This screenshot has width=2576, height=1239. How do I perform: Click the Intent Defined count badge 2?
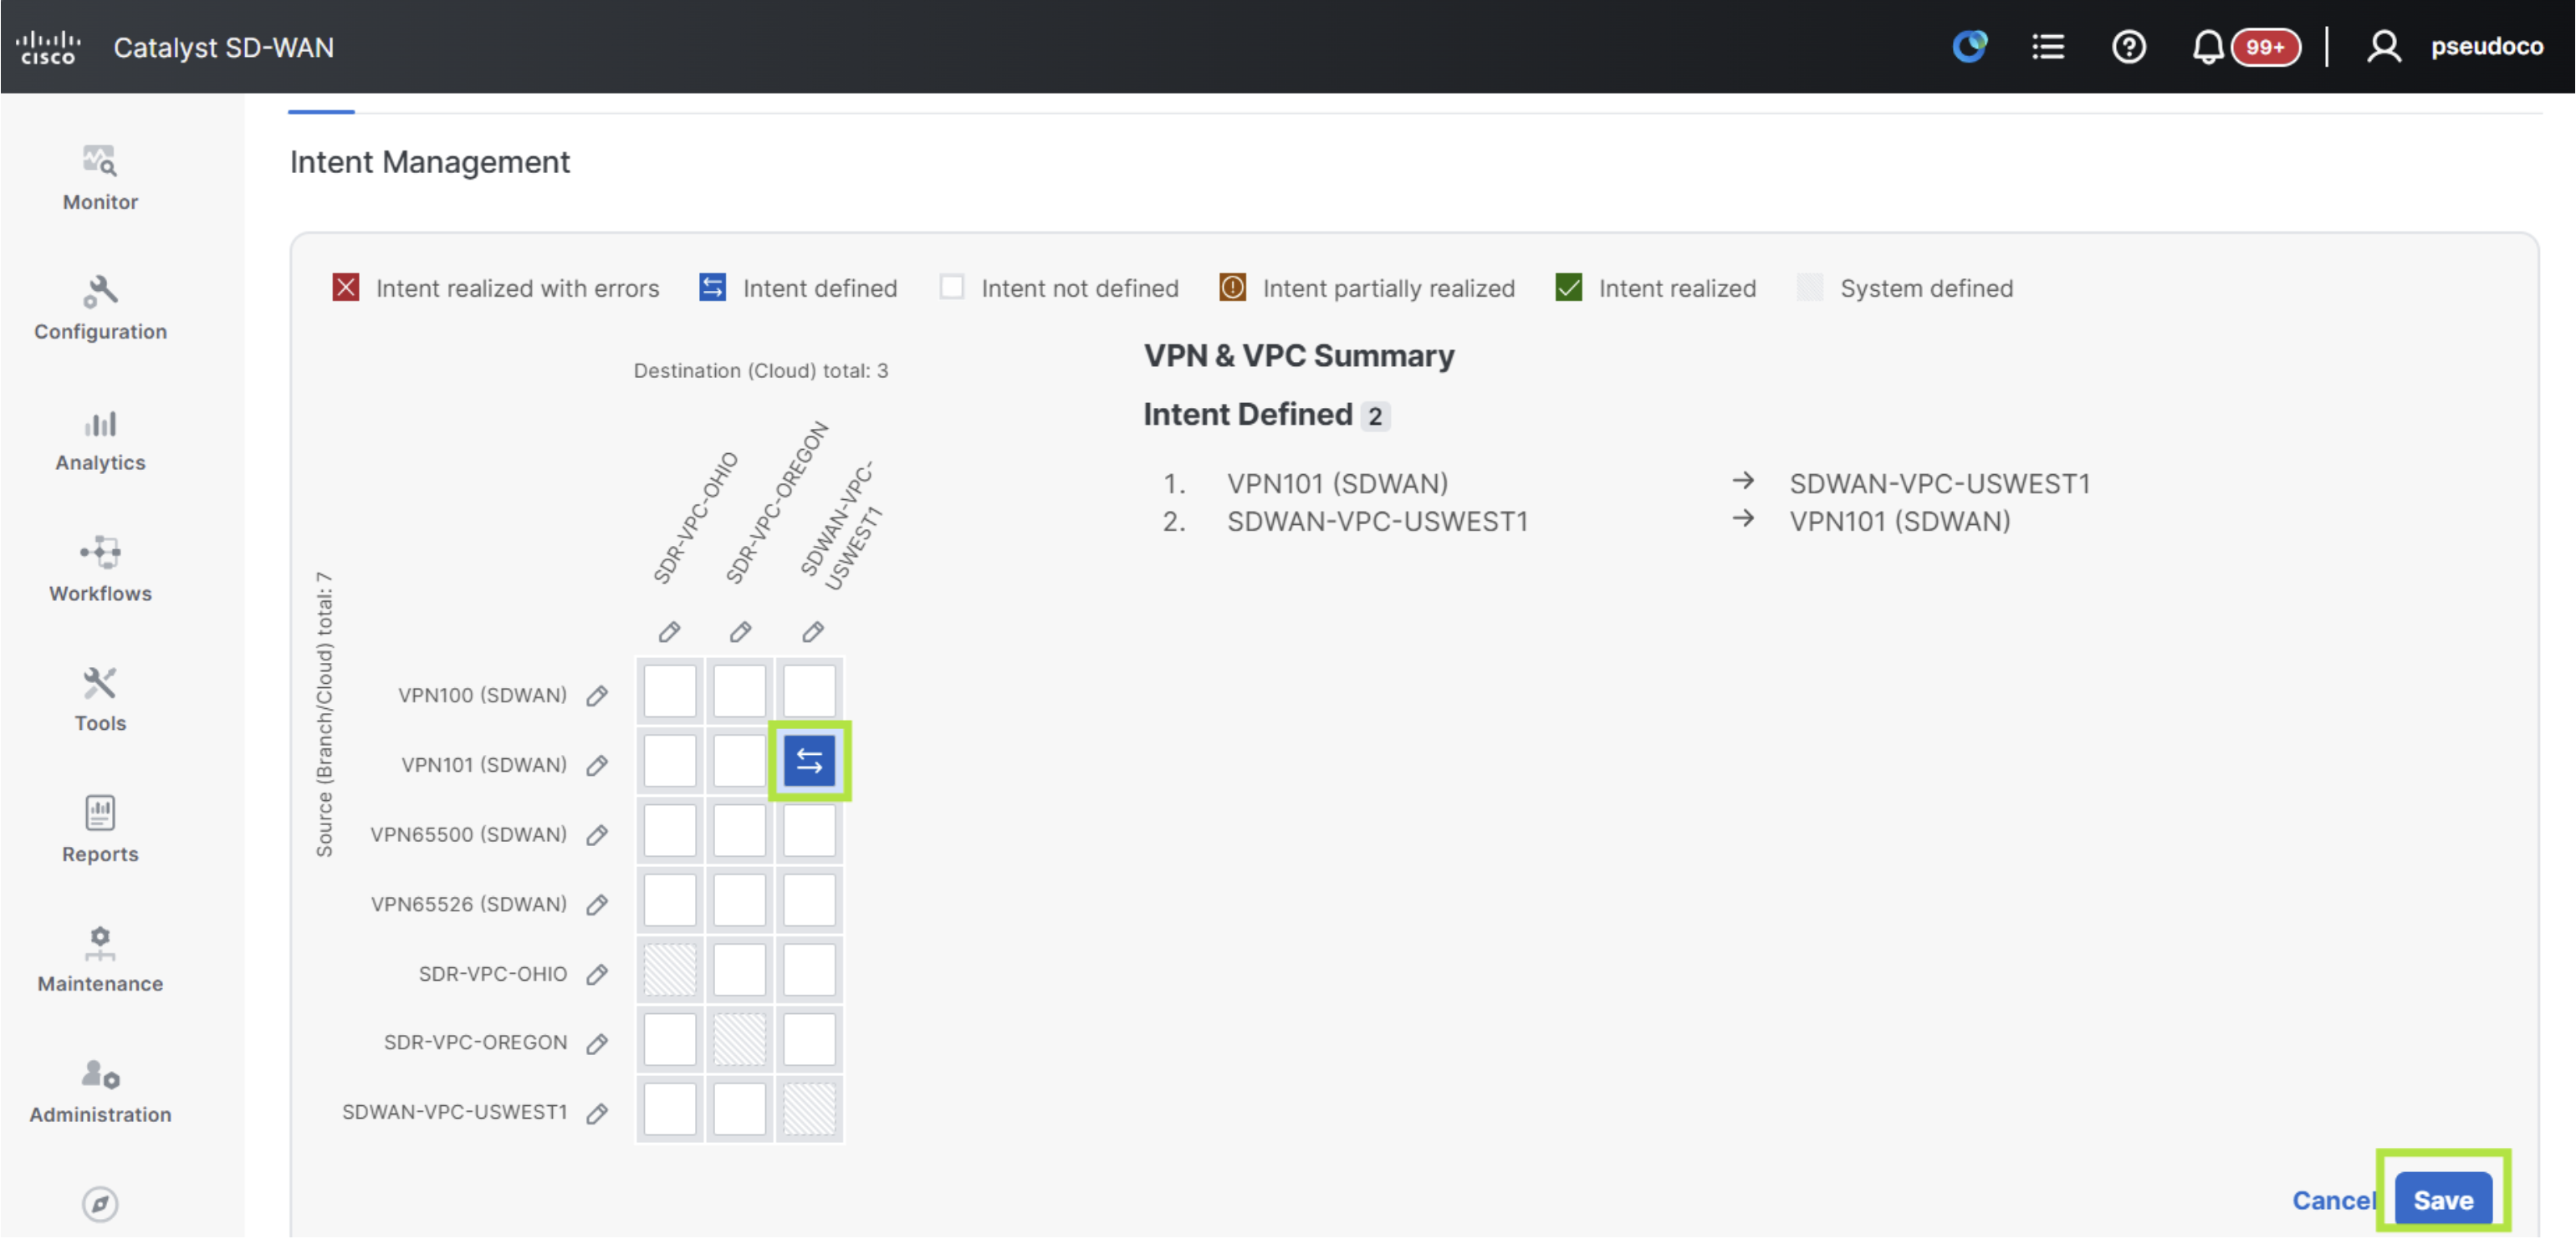pyautogui.click(x=1375, y=416)
